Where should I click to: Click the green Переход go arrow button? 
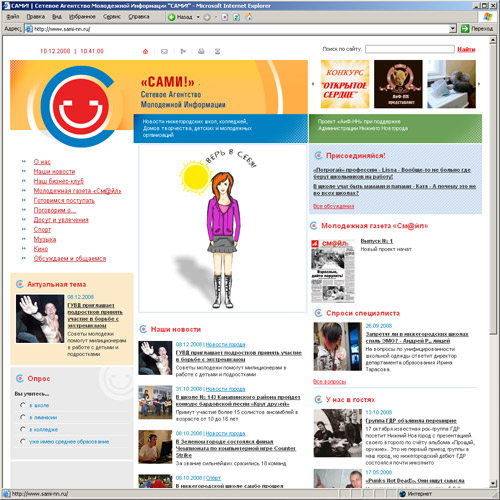click(x=465, y=29)
